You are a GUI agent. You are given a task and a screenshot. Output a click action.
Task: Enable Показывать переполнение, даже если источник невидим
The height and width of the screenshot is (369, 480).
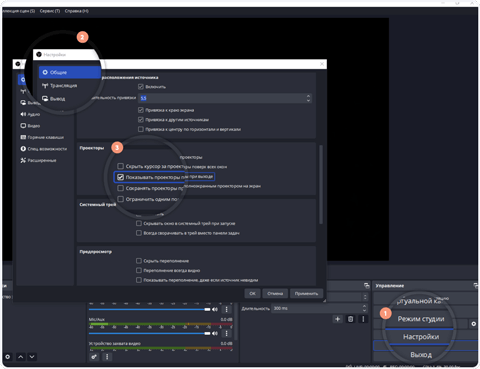pos(139,280)
